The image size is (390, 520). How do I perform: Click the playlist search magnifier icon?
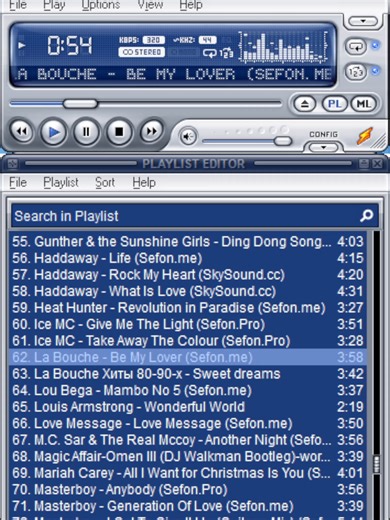(367, 216)
